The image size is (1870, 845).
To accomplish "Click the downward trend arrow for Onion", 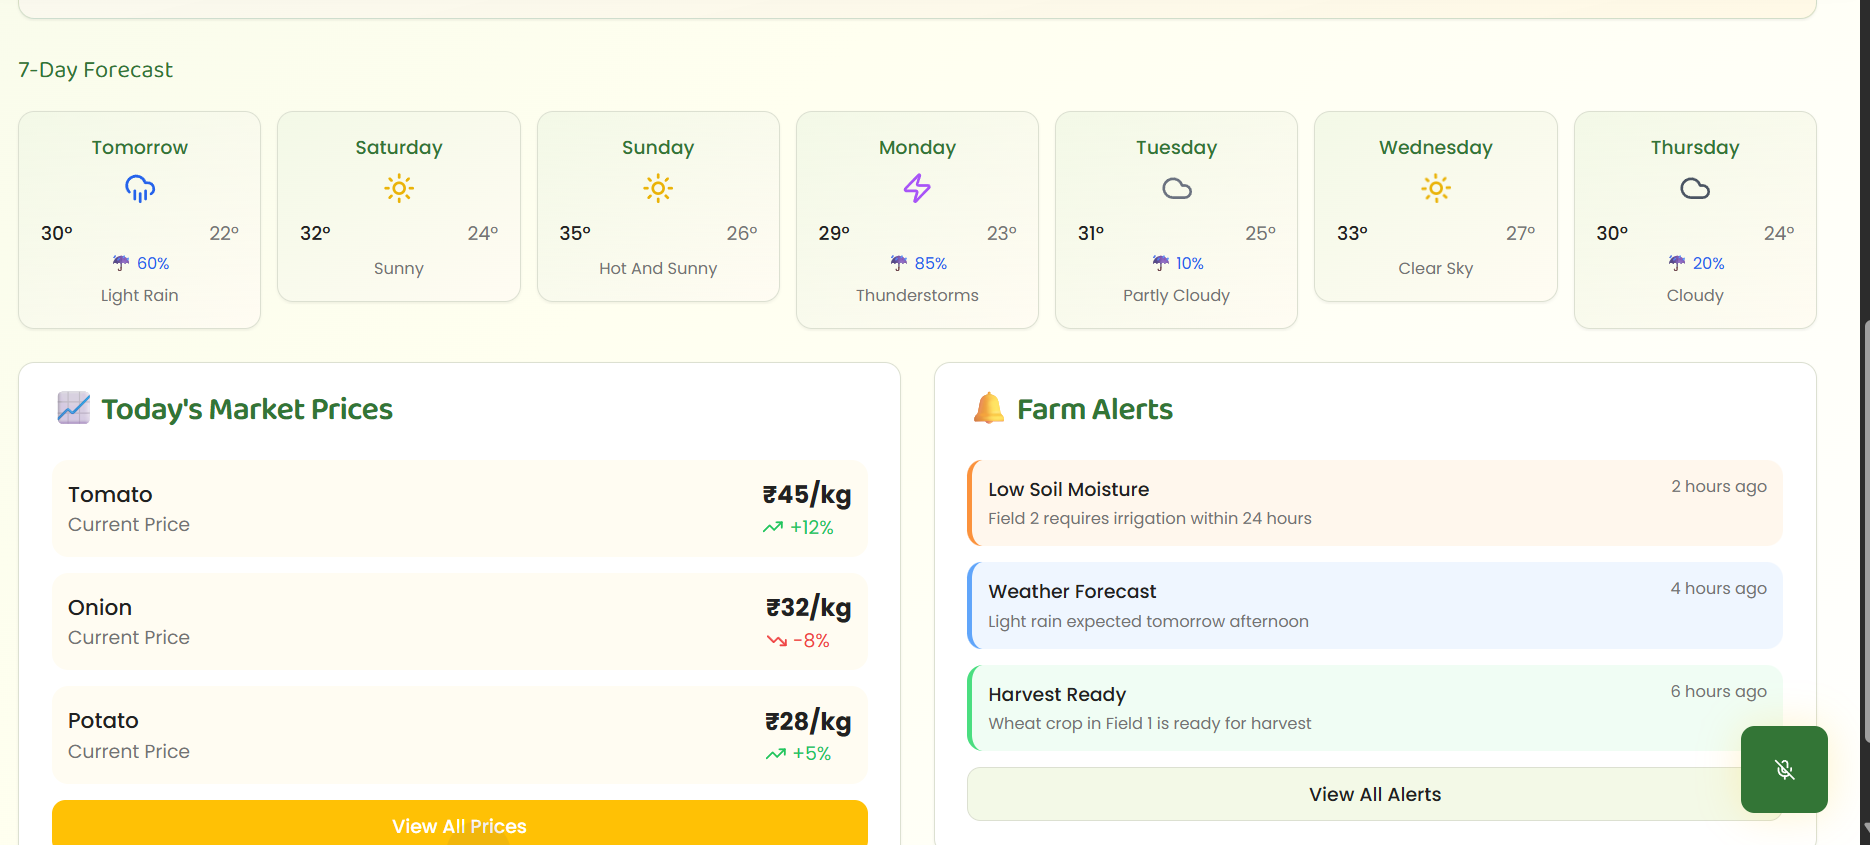I will pos(777,641).
